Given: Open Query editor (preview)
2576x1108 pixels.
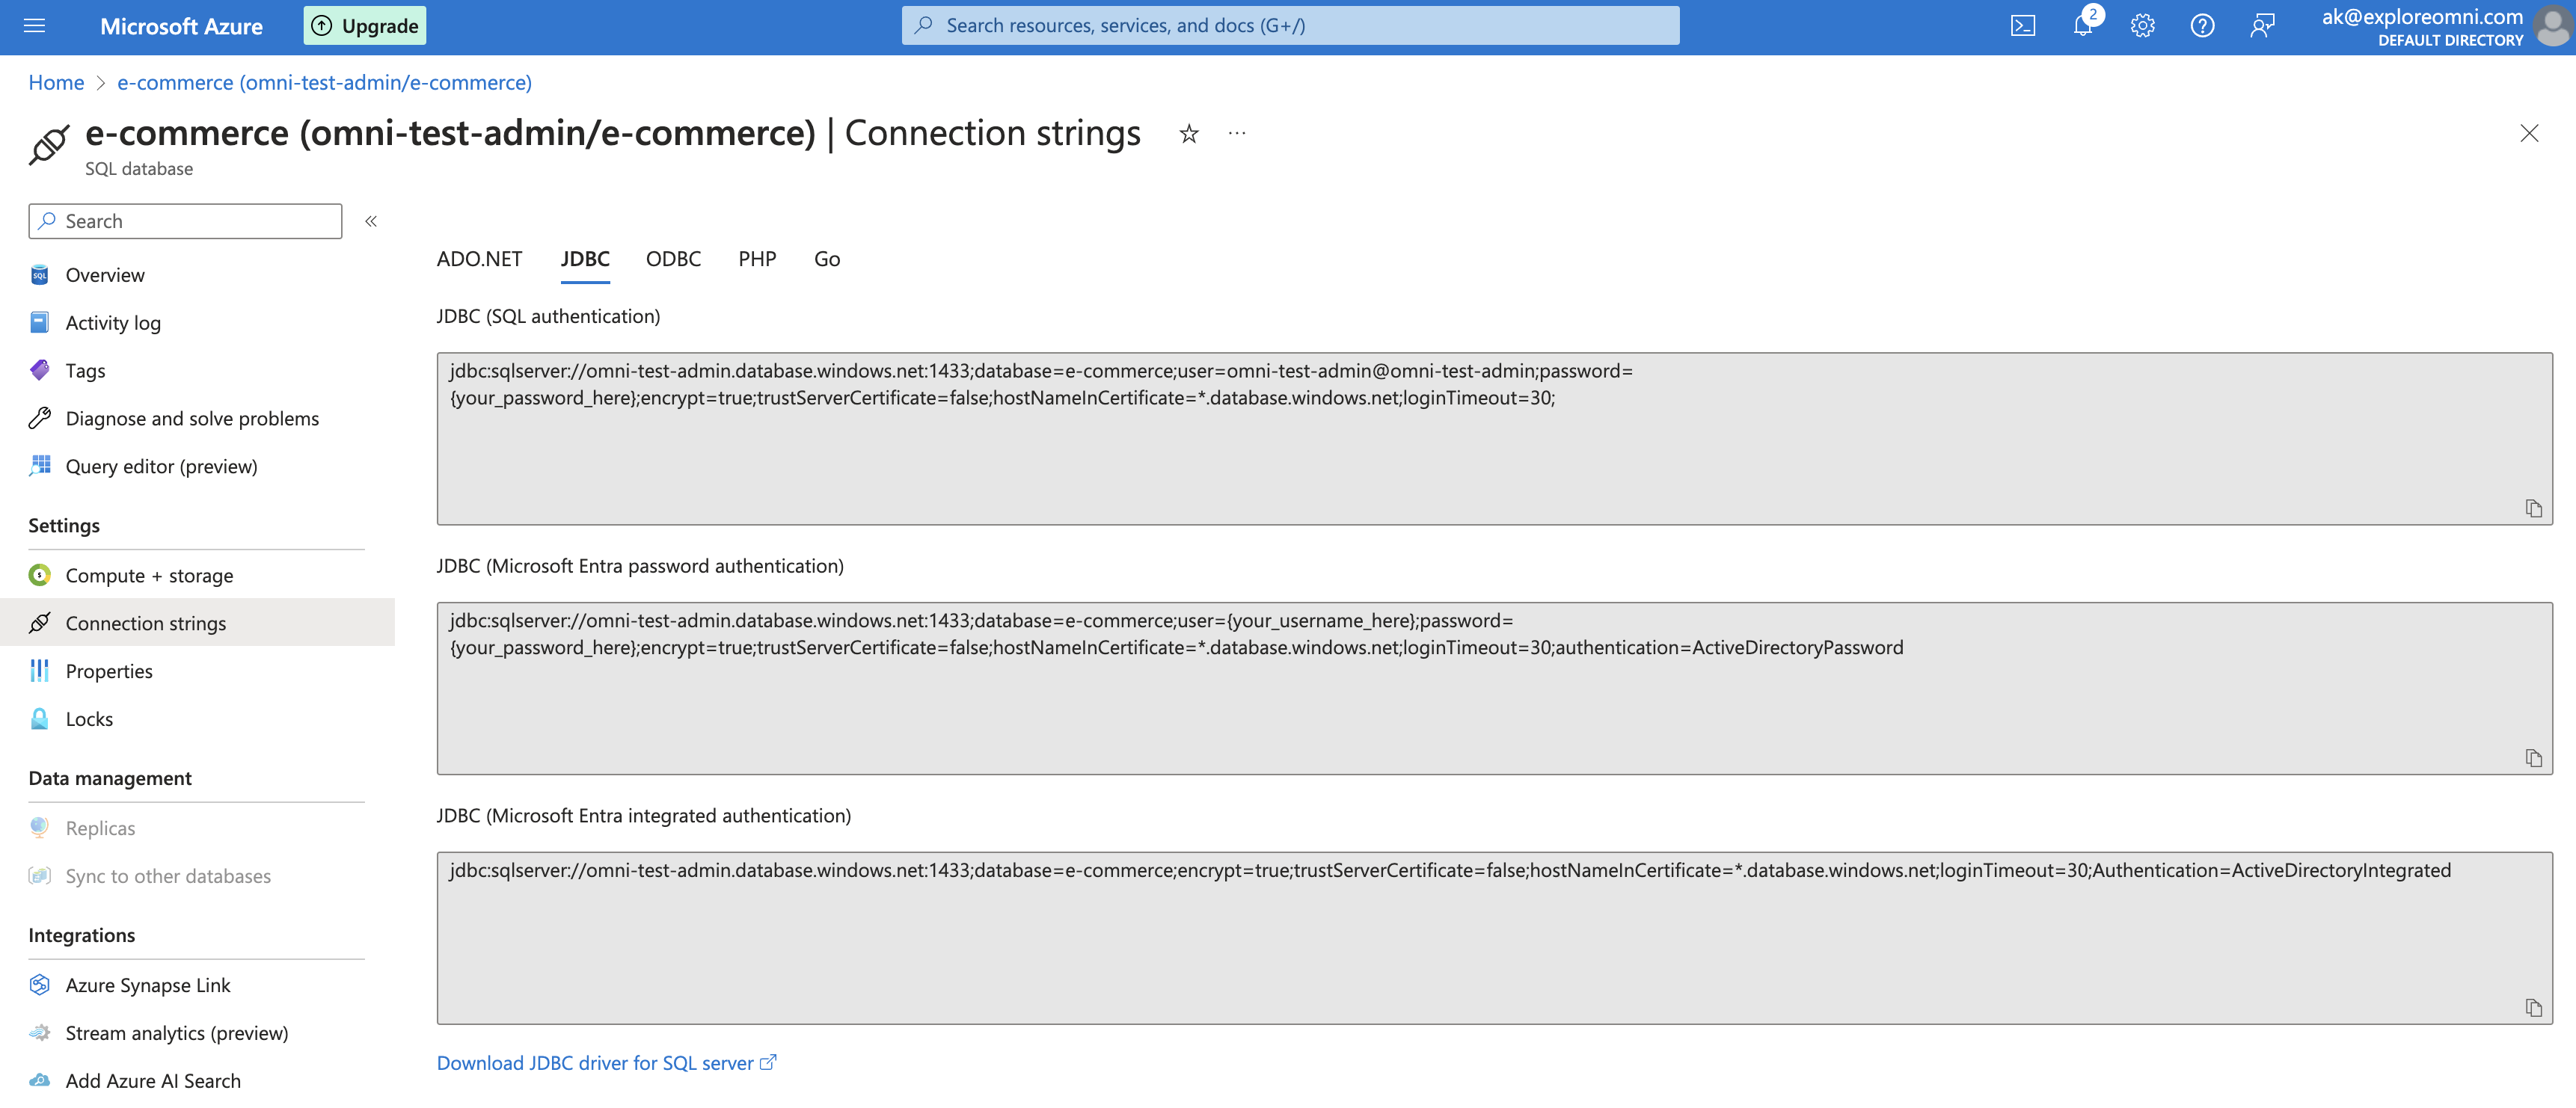Looking at the screenshot, I should click(x=160, y=466).
